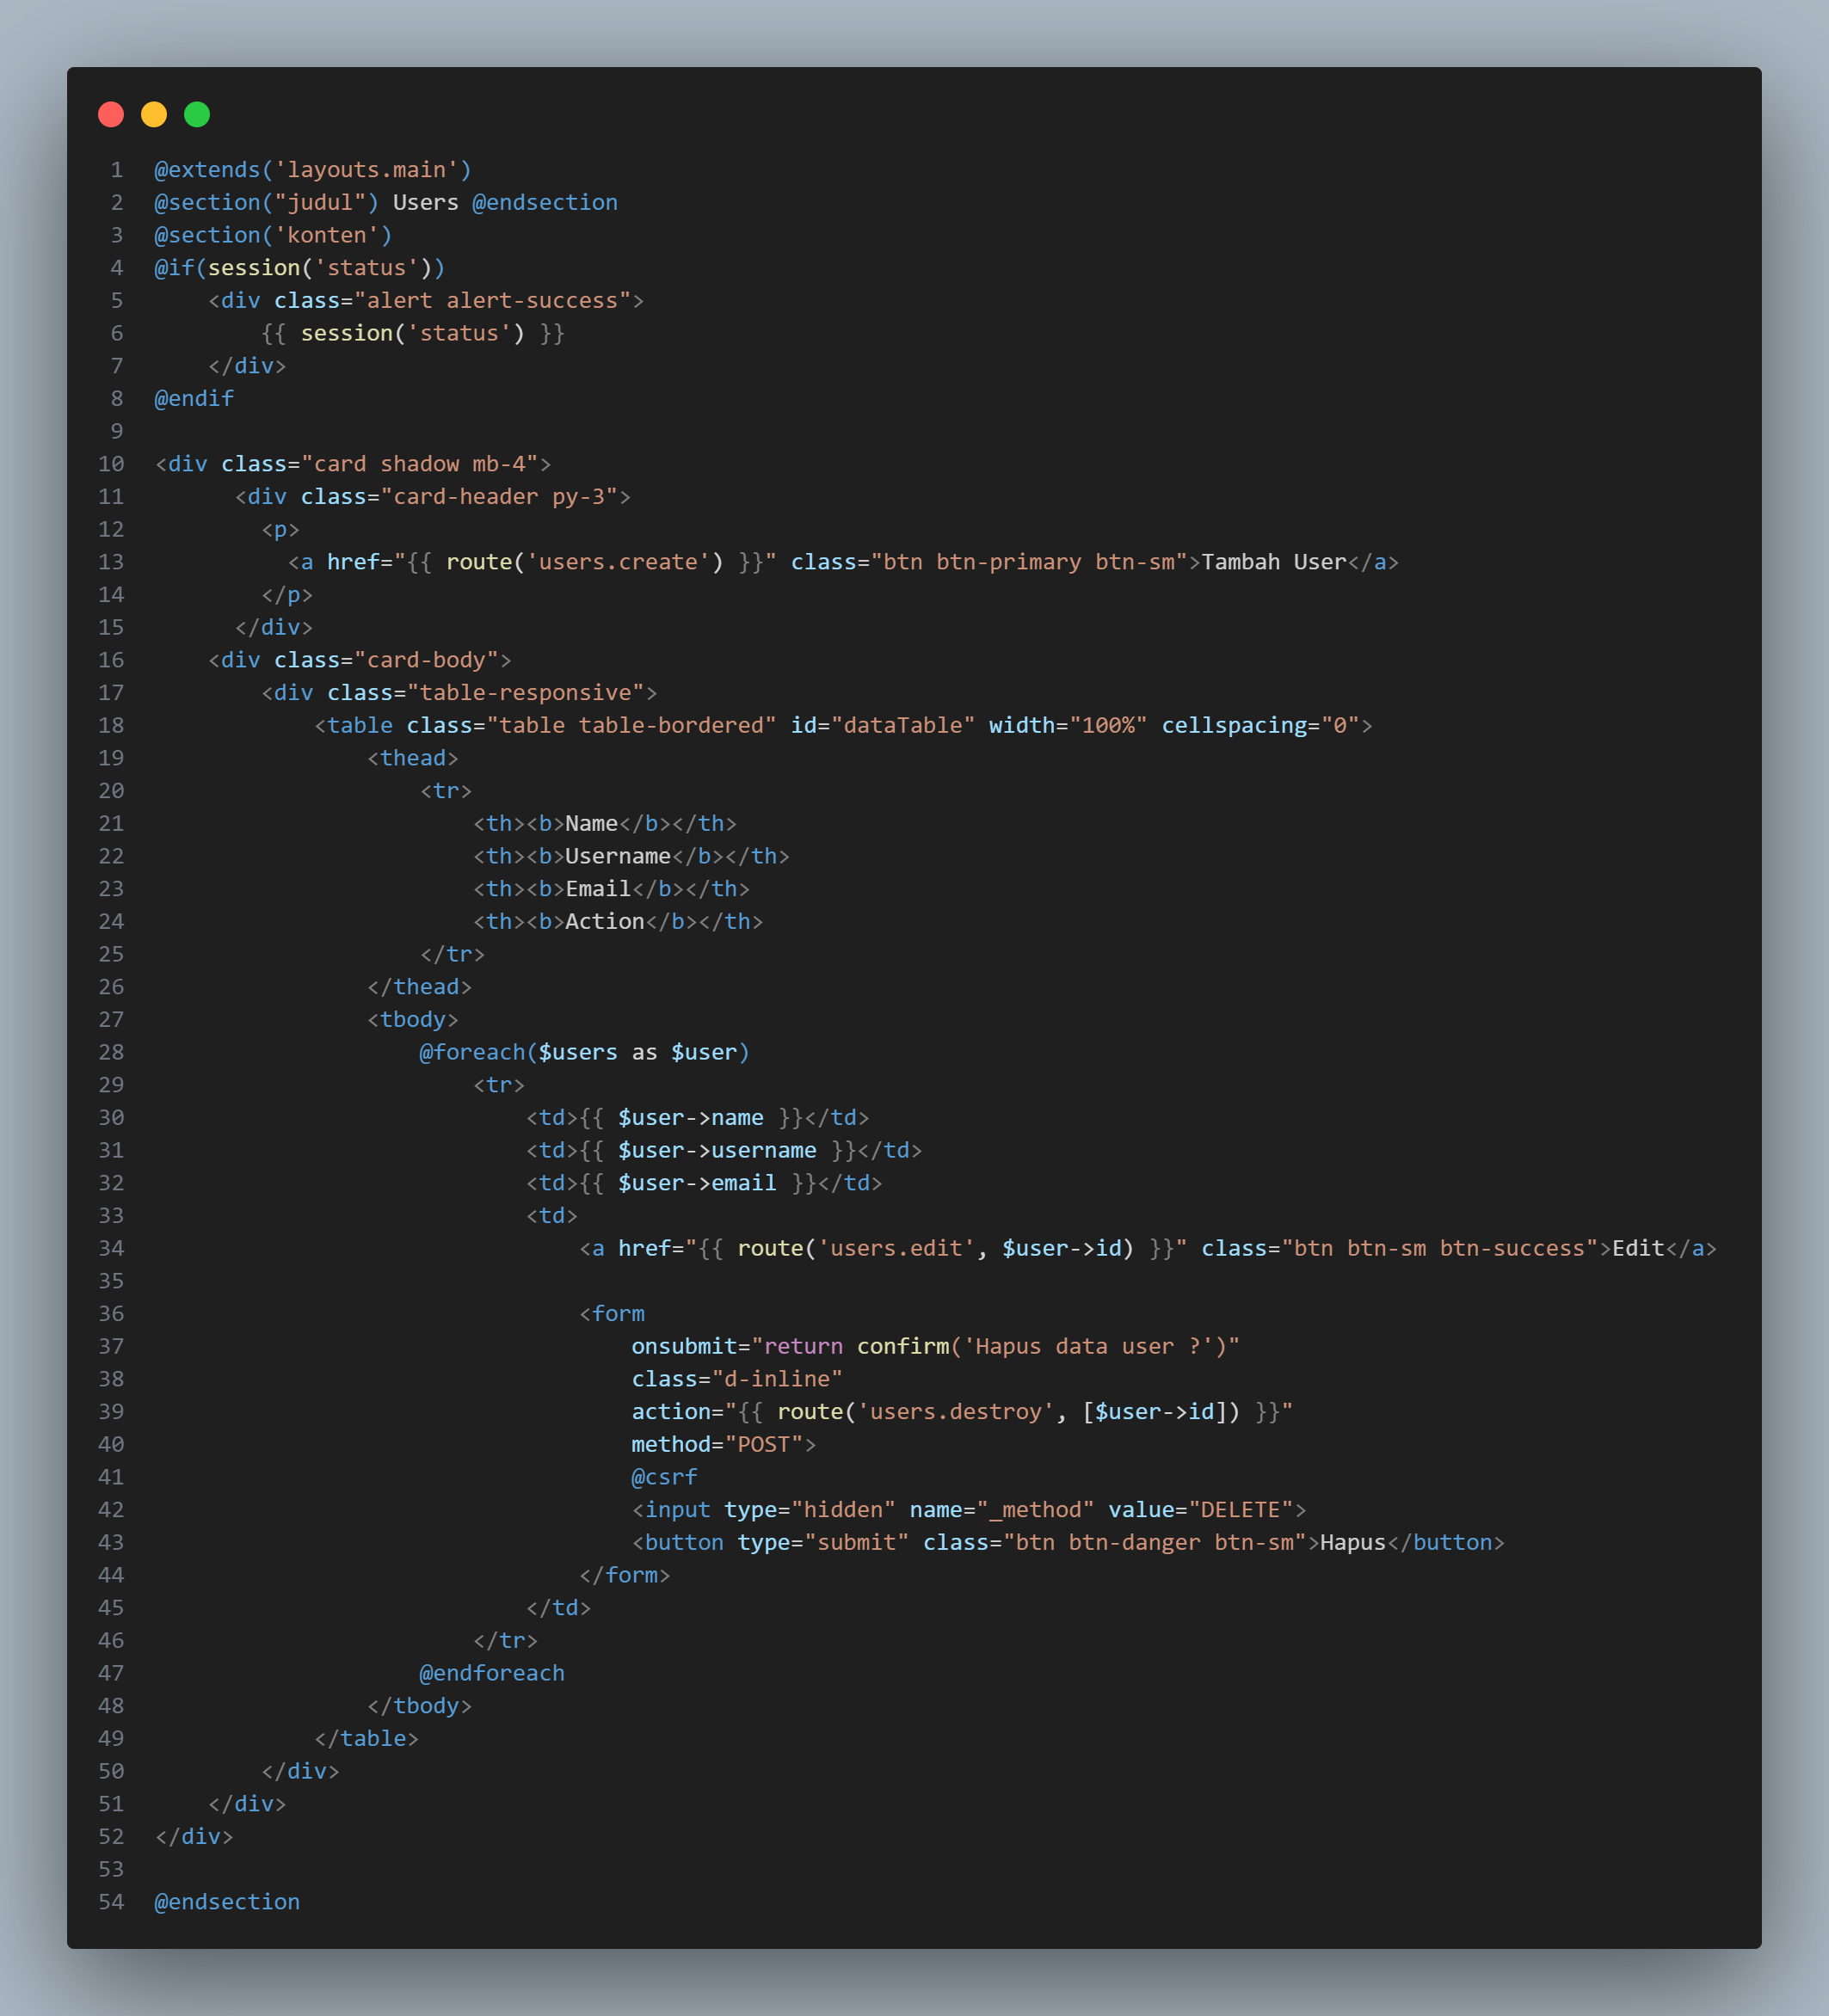Screen dimensions: 1829x2016
Task: Select the @foreach($users as $user) statement
Action: (x=583, y=1051)
